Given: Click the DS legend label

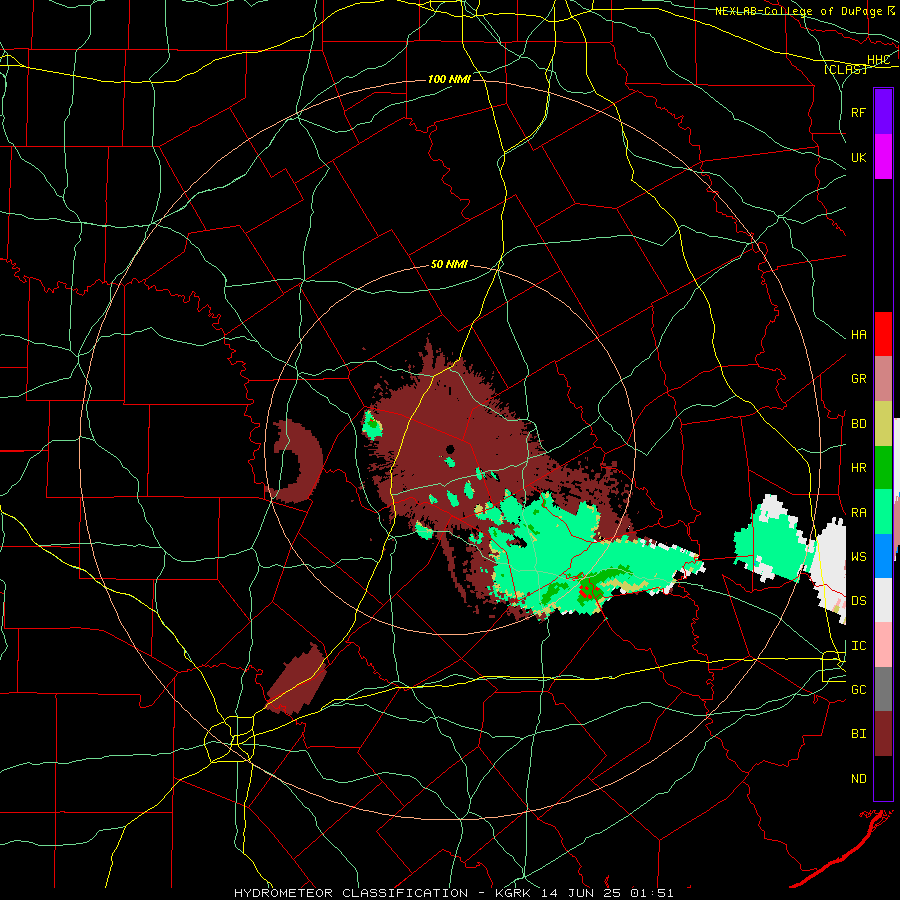Looking at the screenshot, I should click(858, 601).
